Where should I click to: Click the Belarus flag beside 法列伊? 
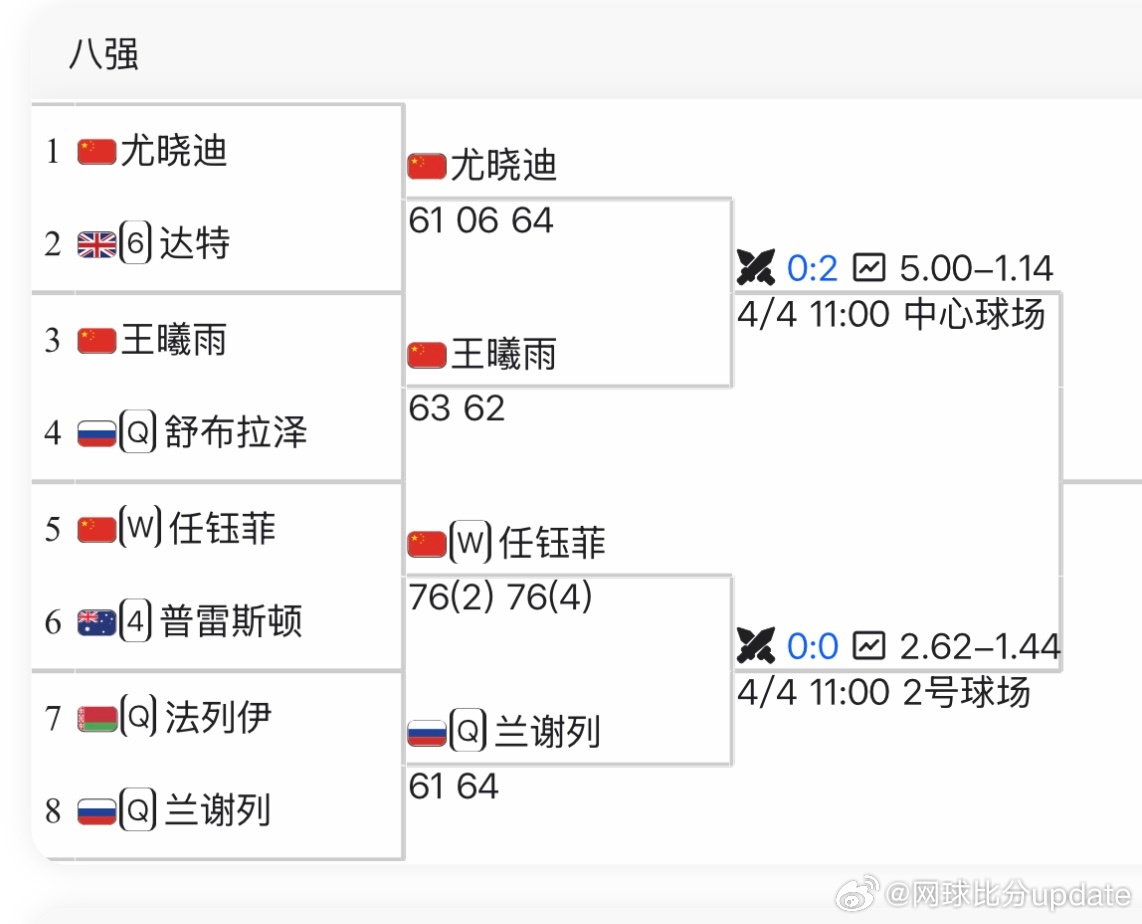point(95,716)
